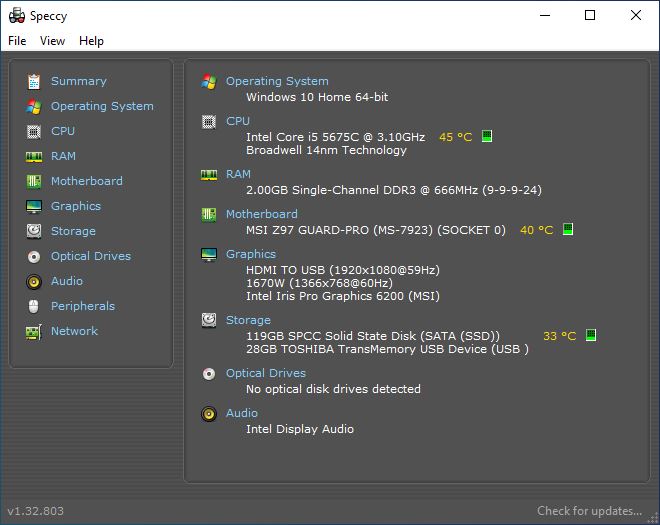660x525 pixels.
Task: Click Intel Iris Pro Graphics 6200 line
Action: tap(343, 296)
